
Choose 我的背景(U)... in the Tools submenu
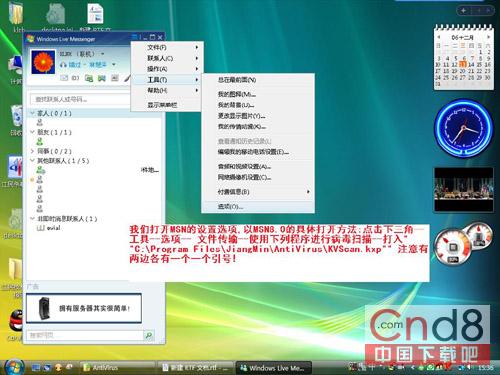point(258,105)
